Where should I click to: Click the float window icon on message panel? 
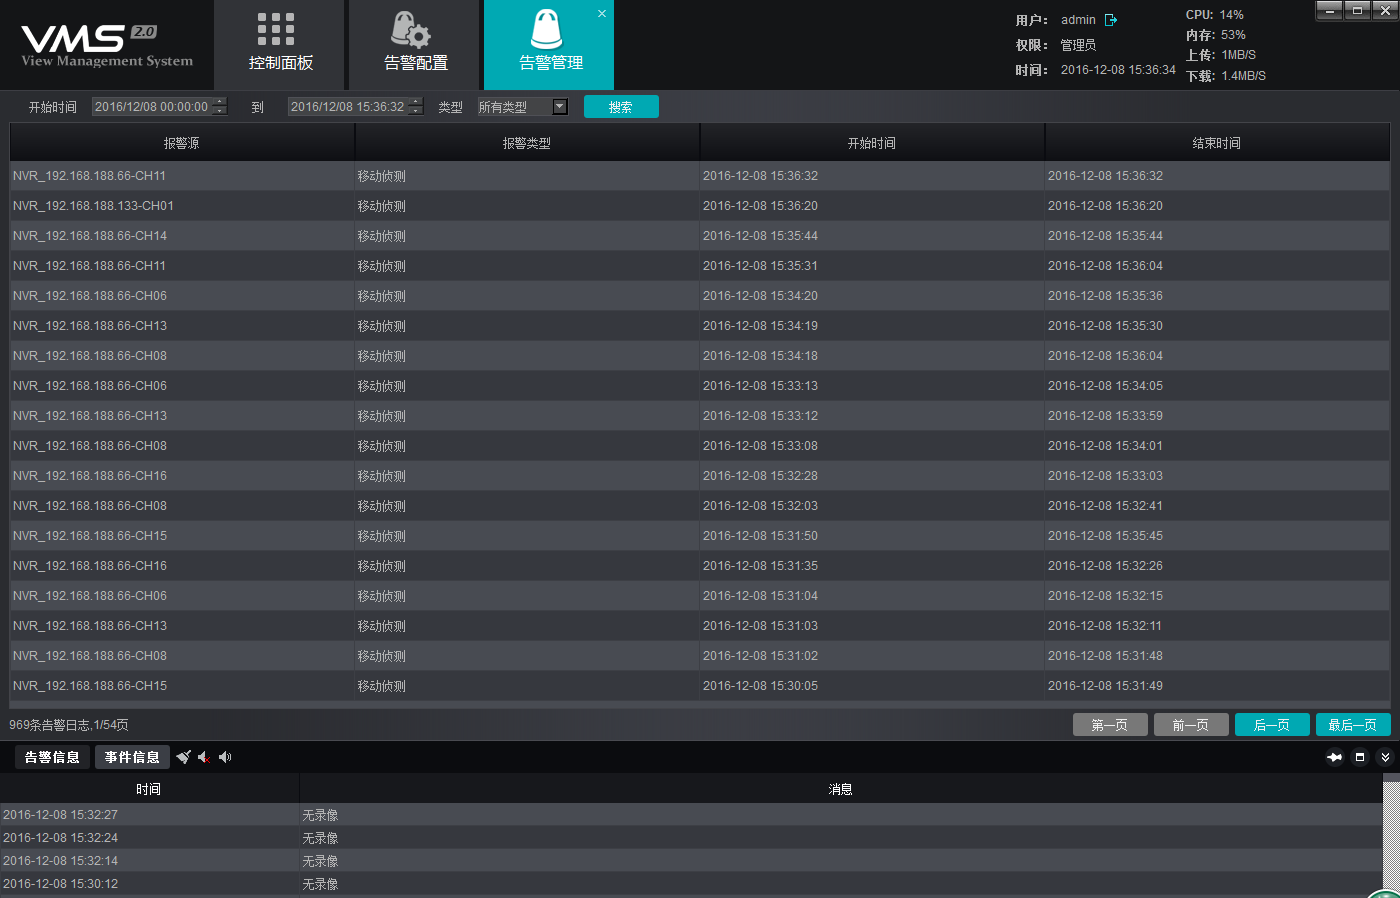1360,757
